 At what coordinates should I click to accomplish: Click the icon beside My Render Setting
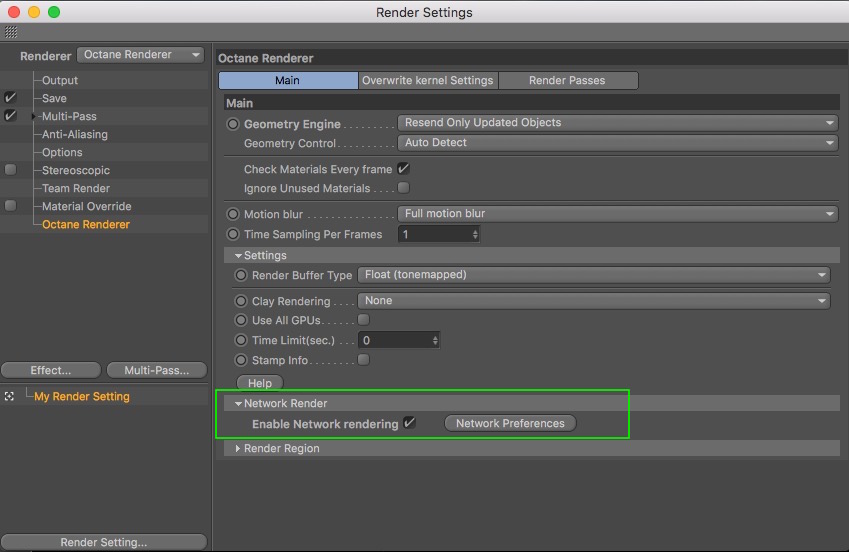pyautogui.click(x=9, y=397)
